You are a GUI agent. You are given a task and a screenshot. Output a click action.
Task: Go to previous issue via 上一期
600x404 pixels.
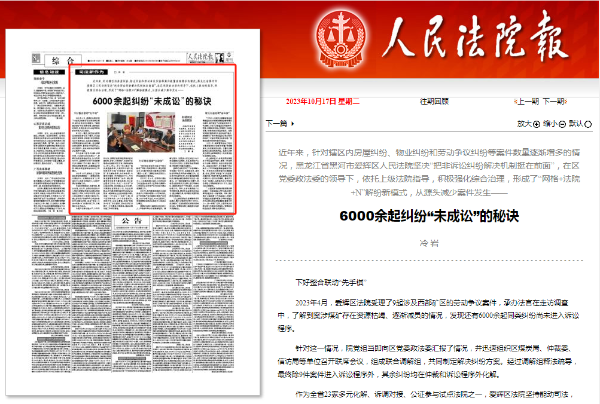coord(526,101)
